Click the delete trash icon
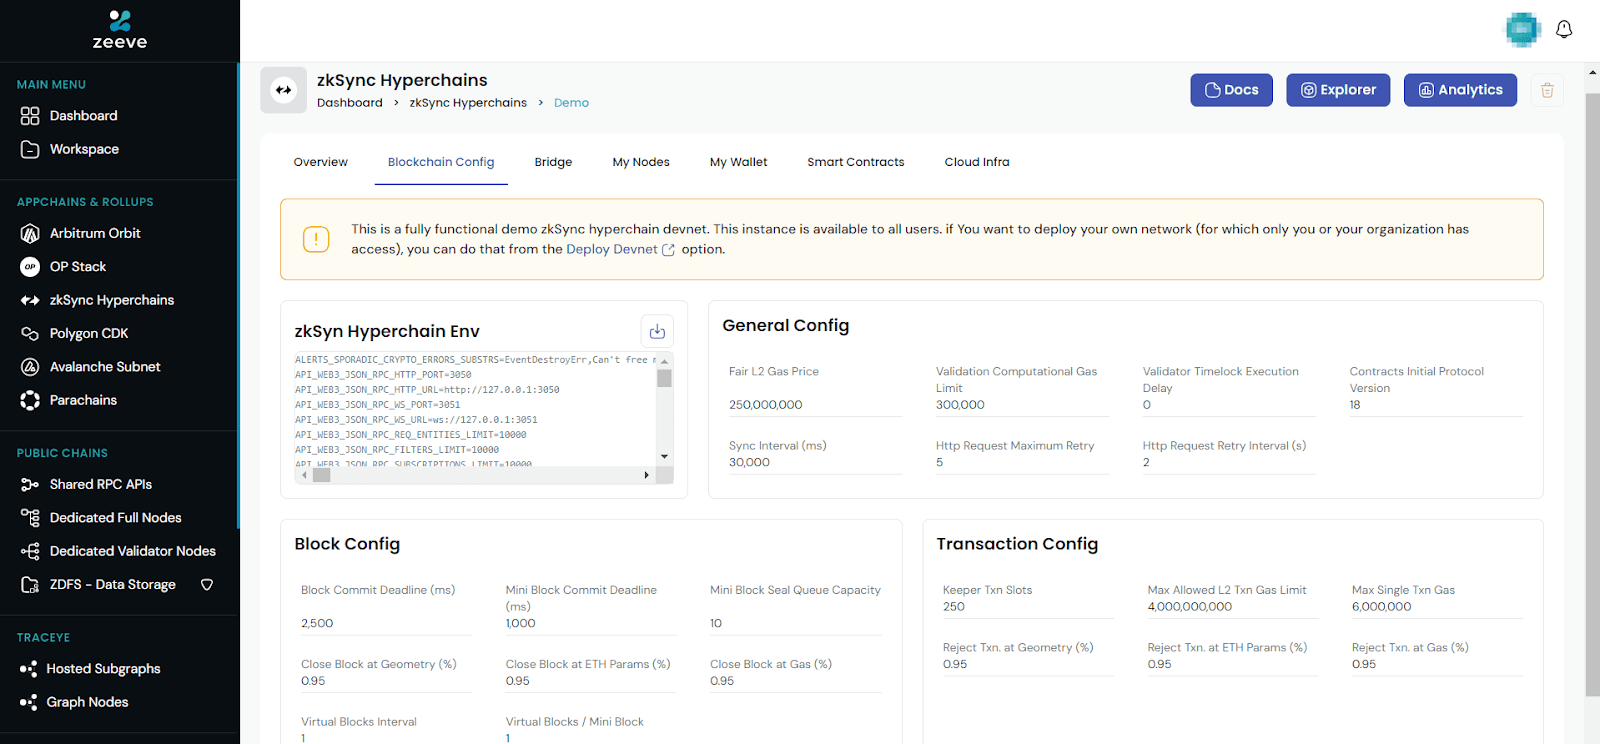 [x=1547, y=90]
